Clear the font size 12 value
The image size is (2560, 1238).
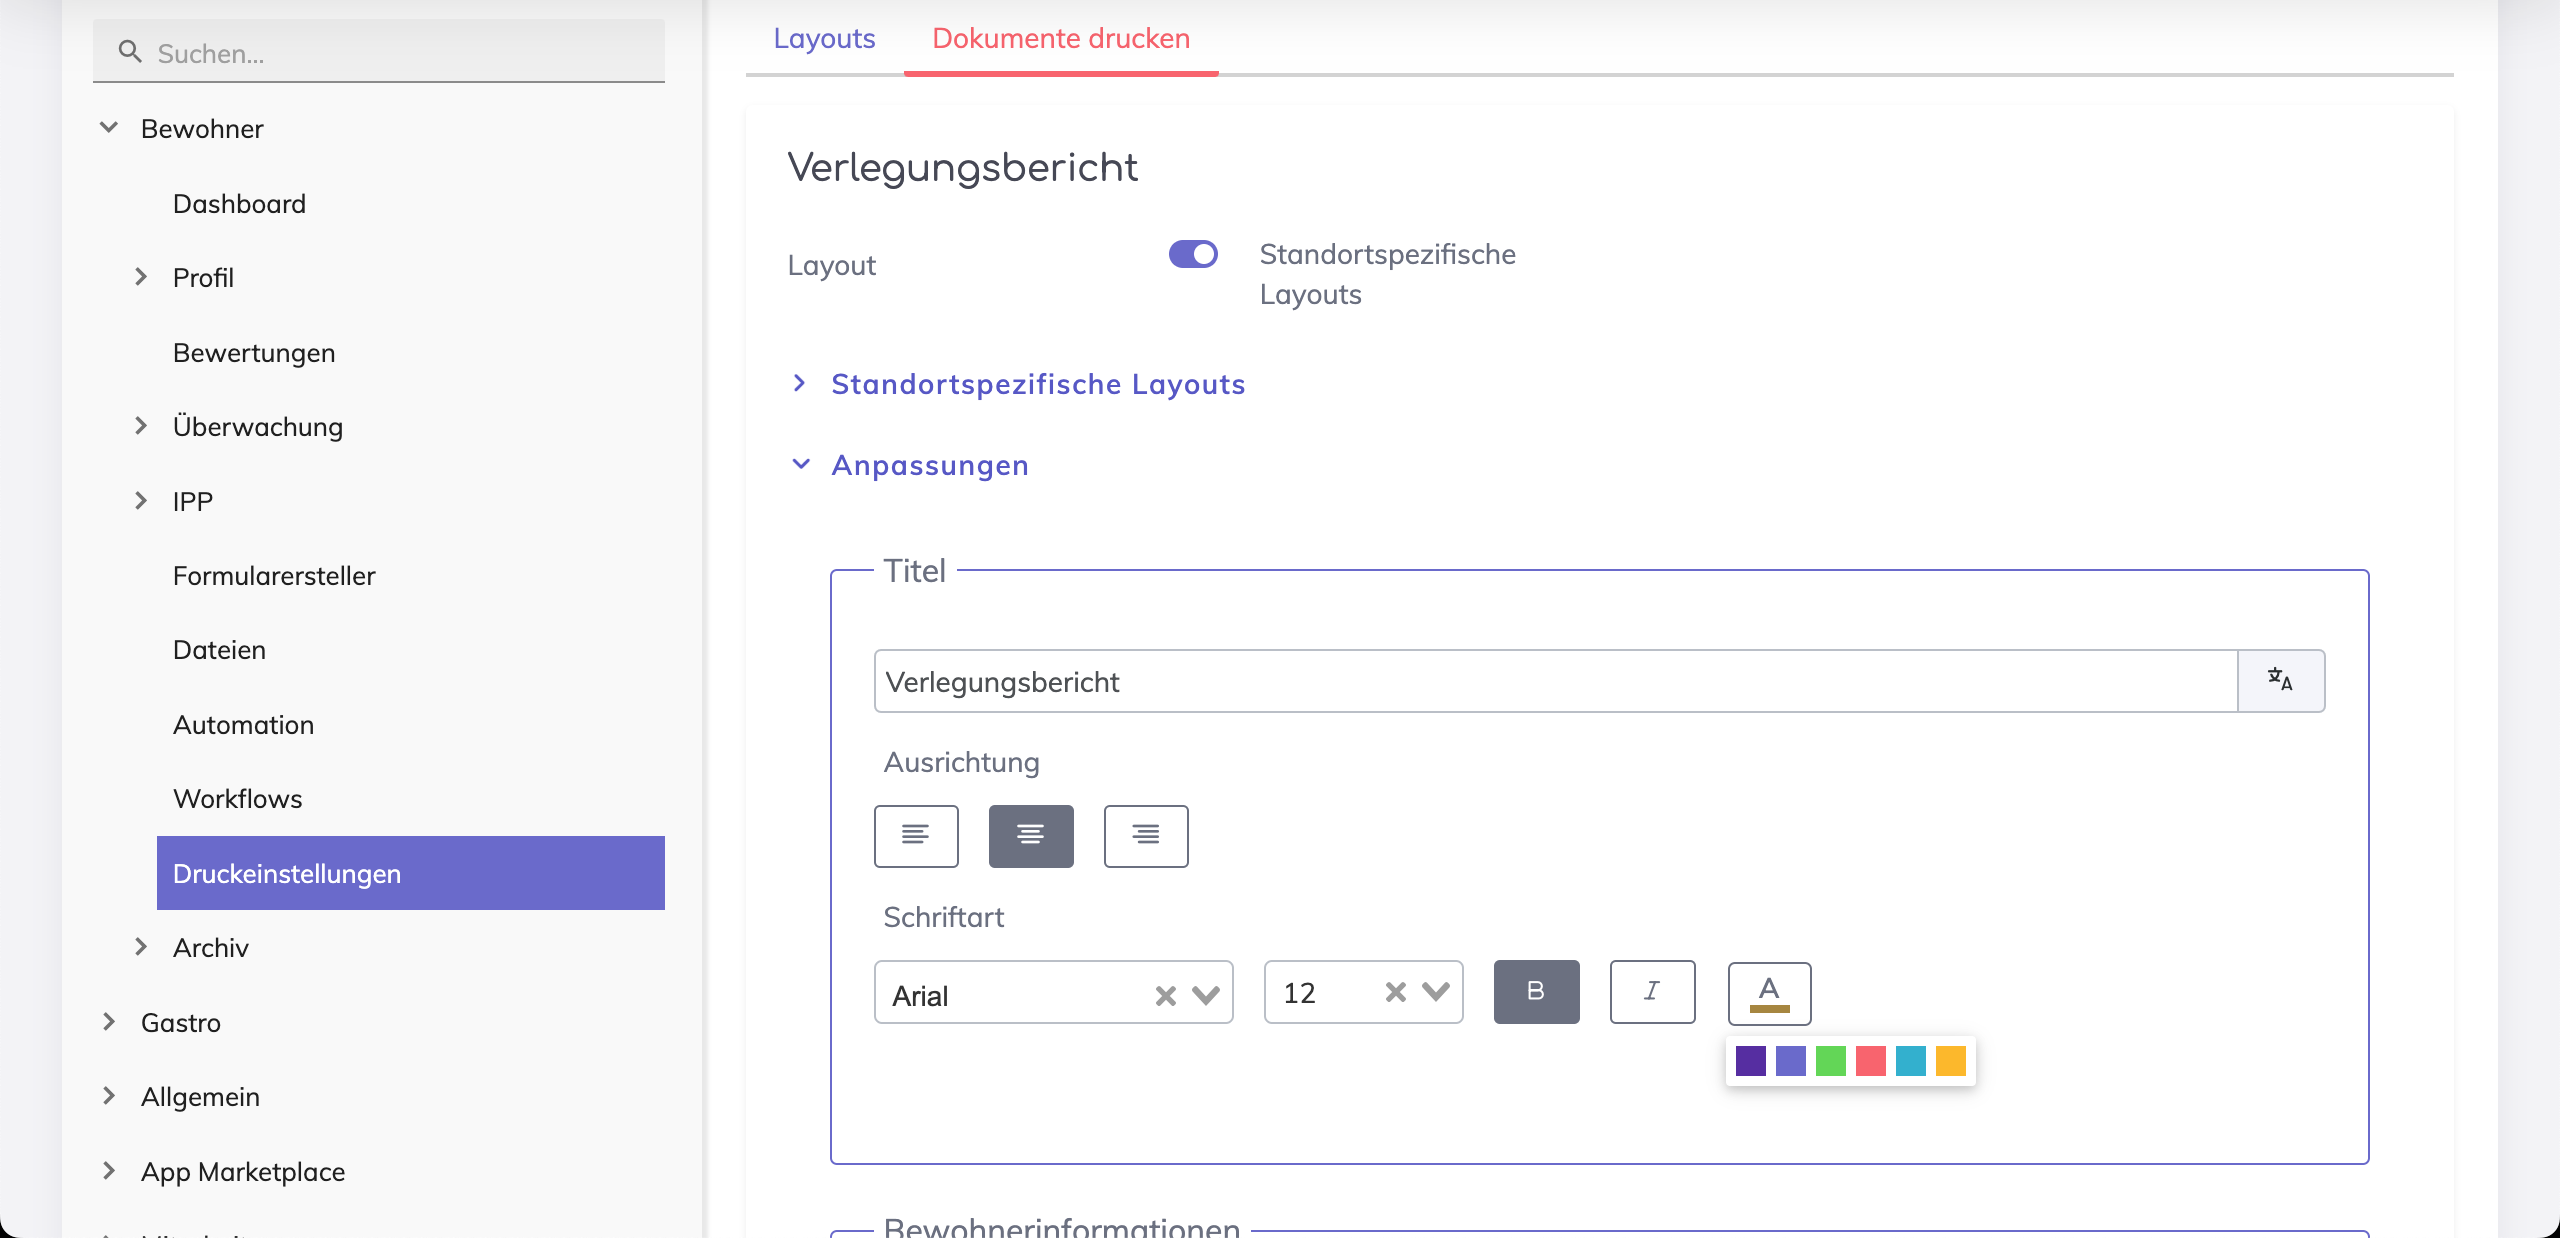pos(1395,992)
